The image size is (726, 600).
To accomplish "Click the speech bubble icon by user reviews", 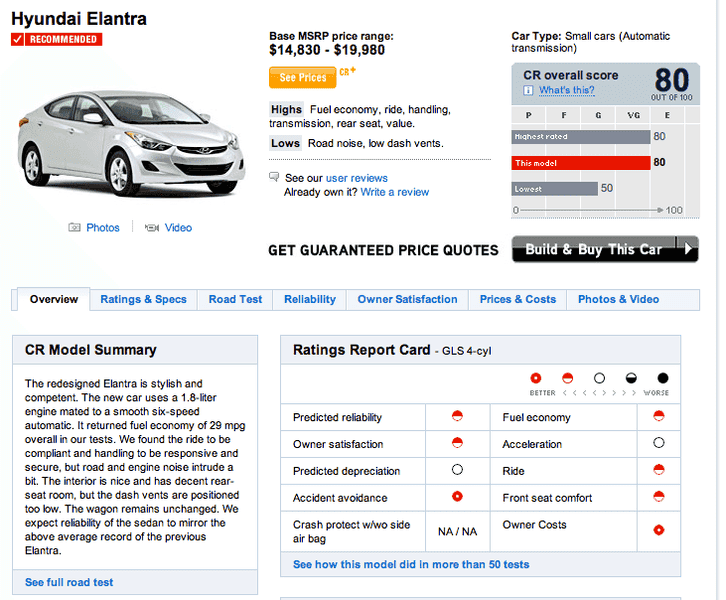I will (x=274, y=177).
